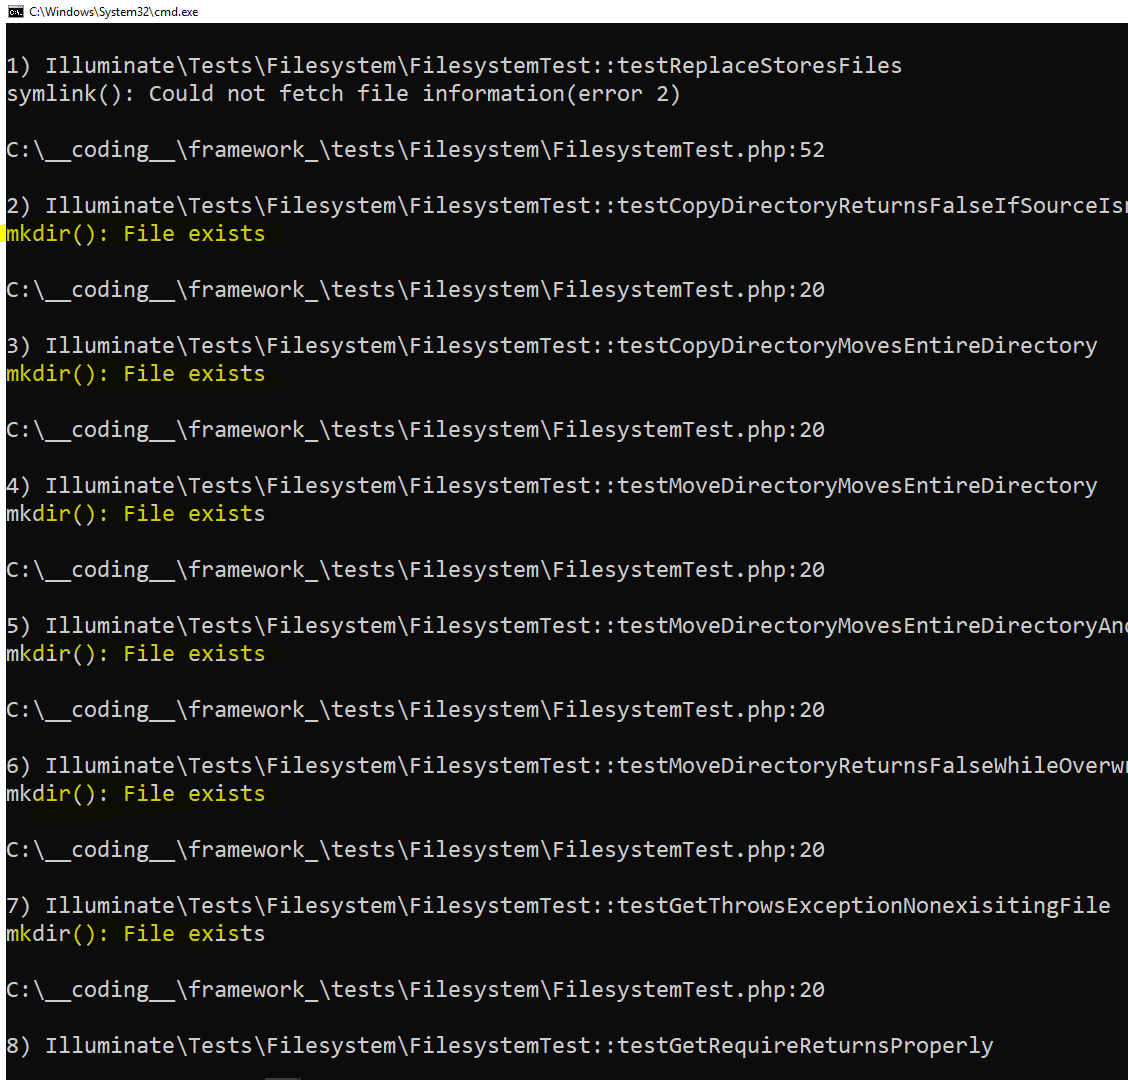Click the test 4 testMoveDirectoryMovesEntireDirectory line
The image size is (1128, 1080).
coord(552,486)
